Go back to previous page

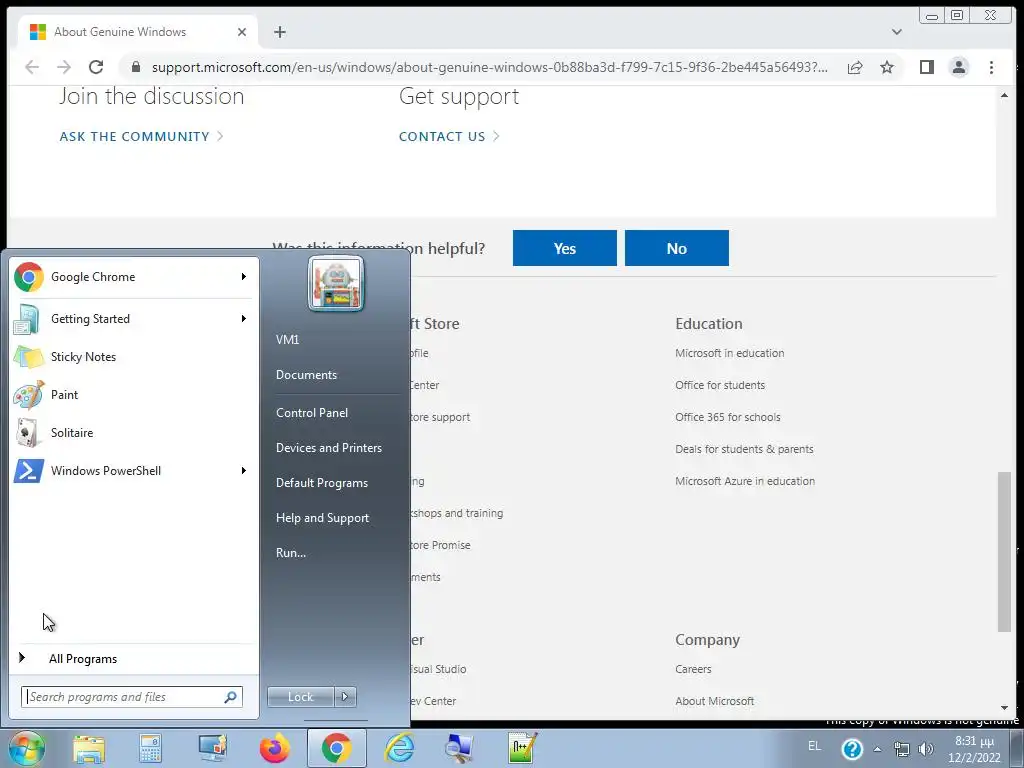pos(31,67)
